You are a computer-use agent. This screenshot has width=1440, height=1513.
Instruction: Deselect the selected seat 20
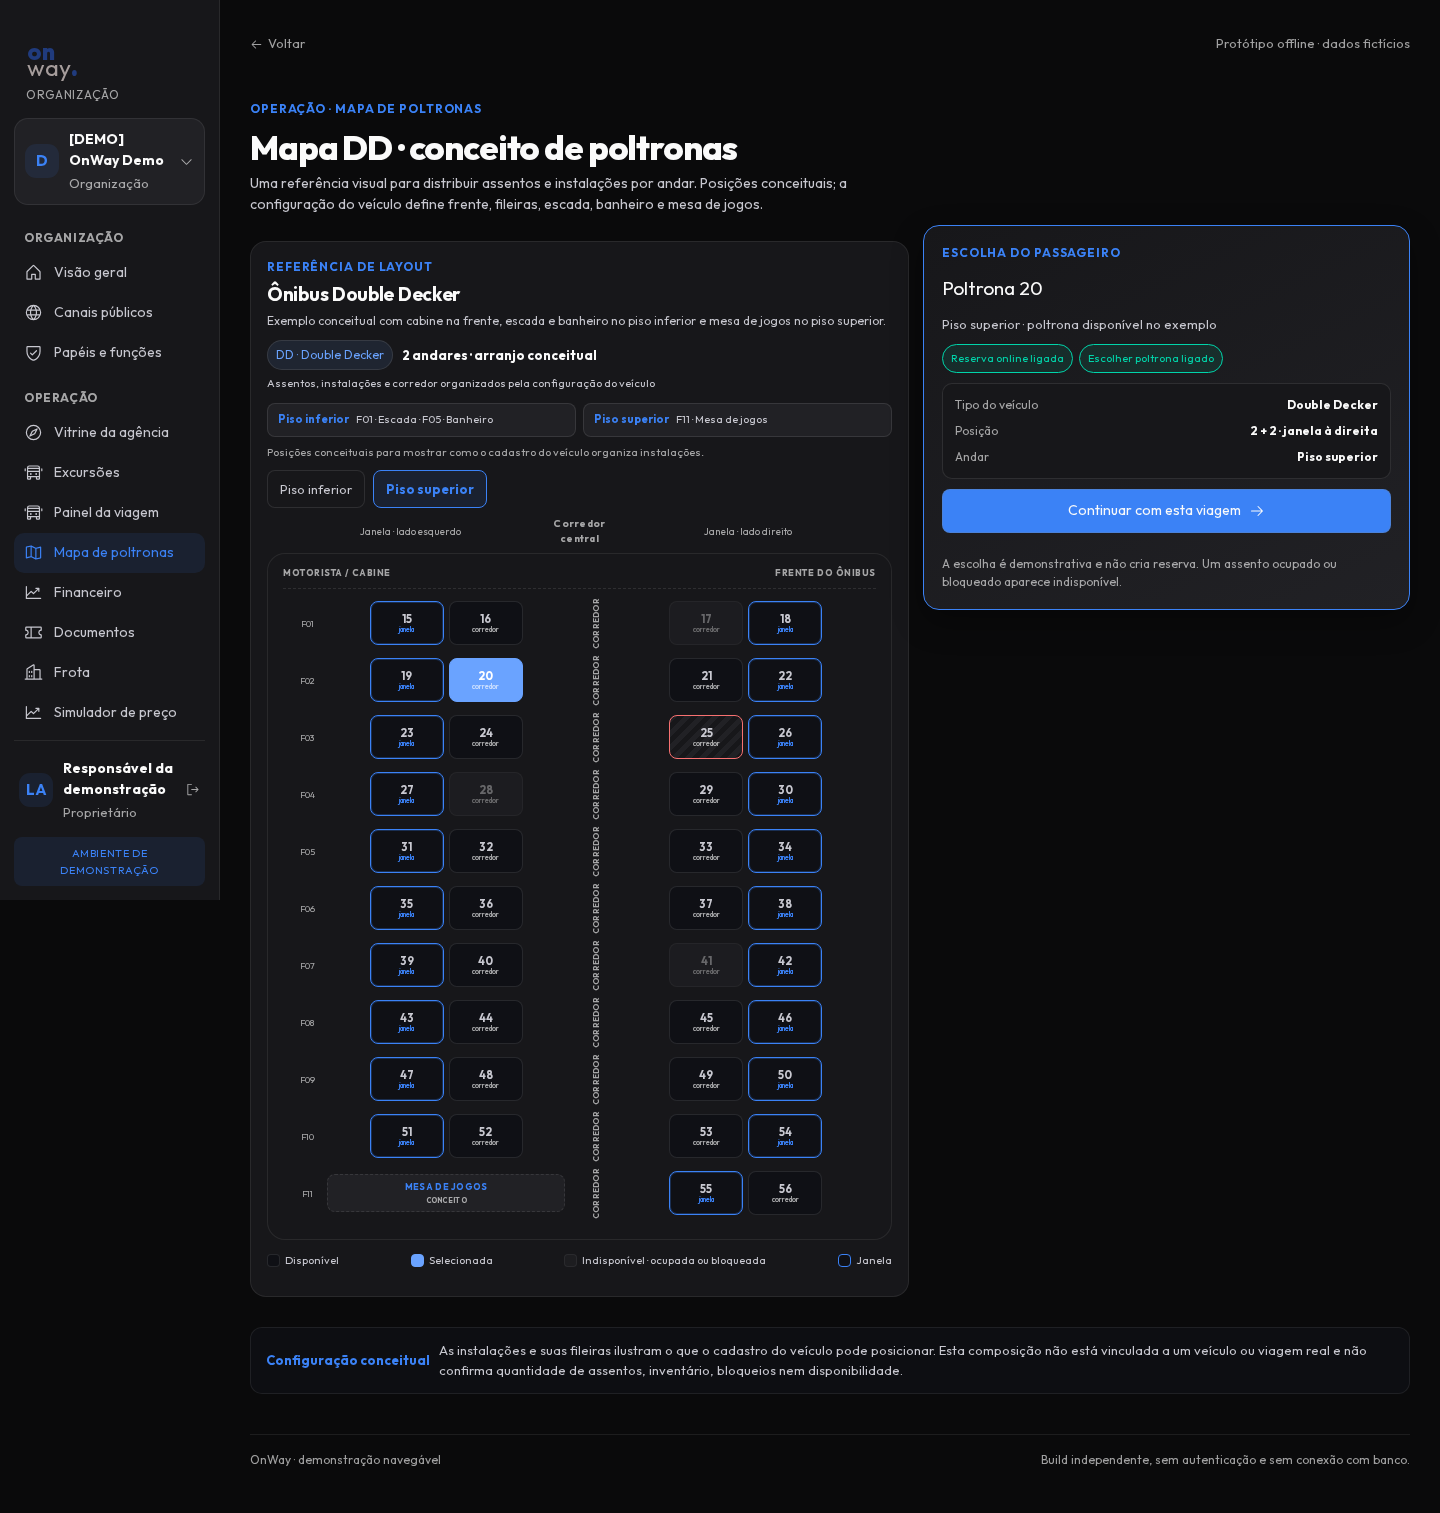pos(486,680)
